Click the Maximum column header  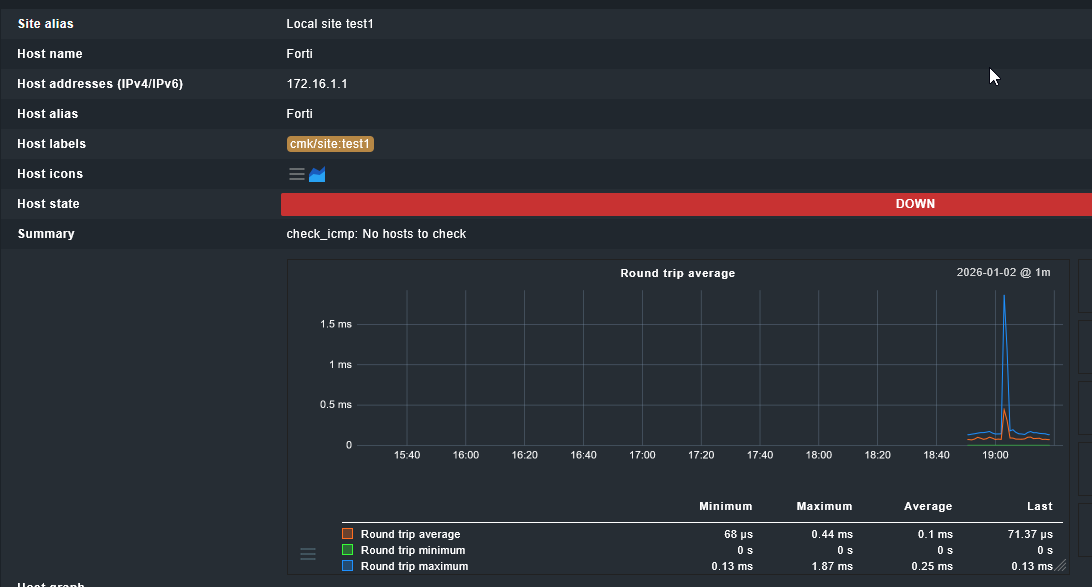(824, 507)
